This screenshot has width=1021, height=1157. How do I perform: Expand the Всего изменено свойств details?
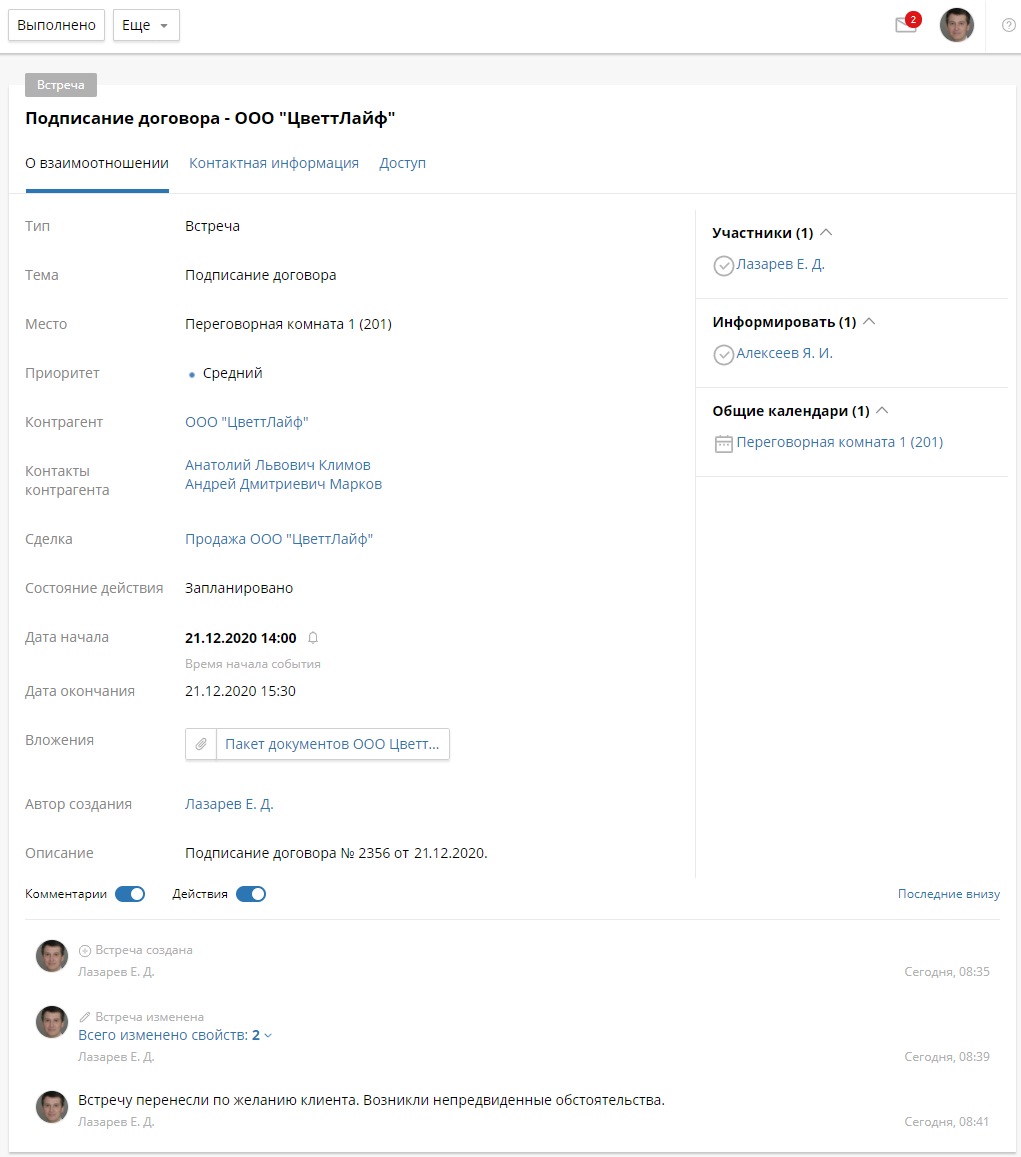tap(175, 1036)
